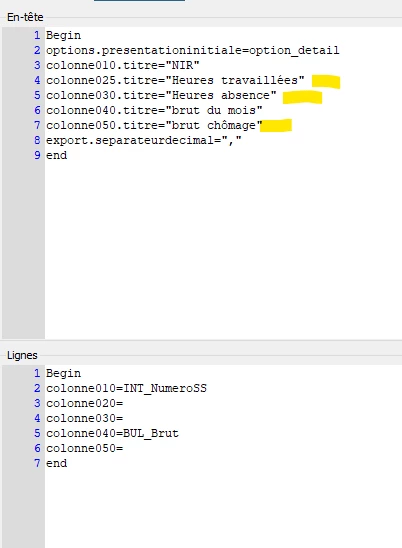Click the "Heures travaillées" title line
The height and width of the screenshot is (548, 402).
click(x=175, y=80)
